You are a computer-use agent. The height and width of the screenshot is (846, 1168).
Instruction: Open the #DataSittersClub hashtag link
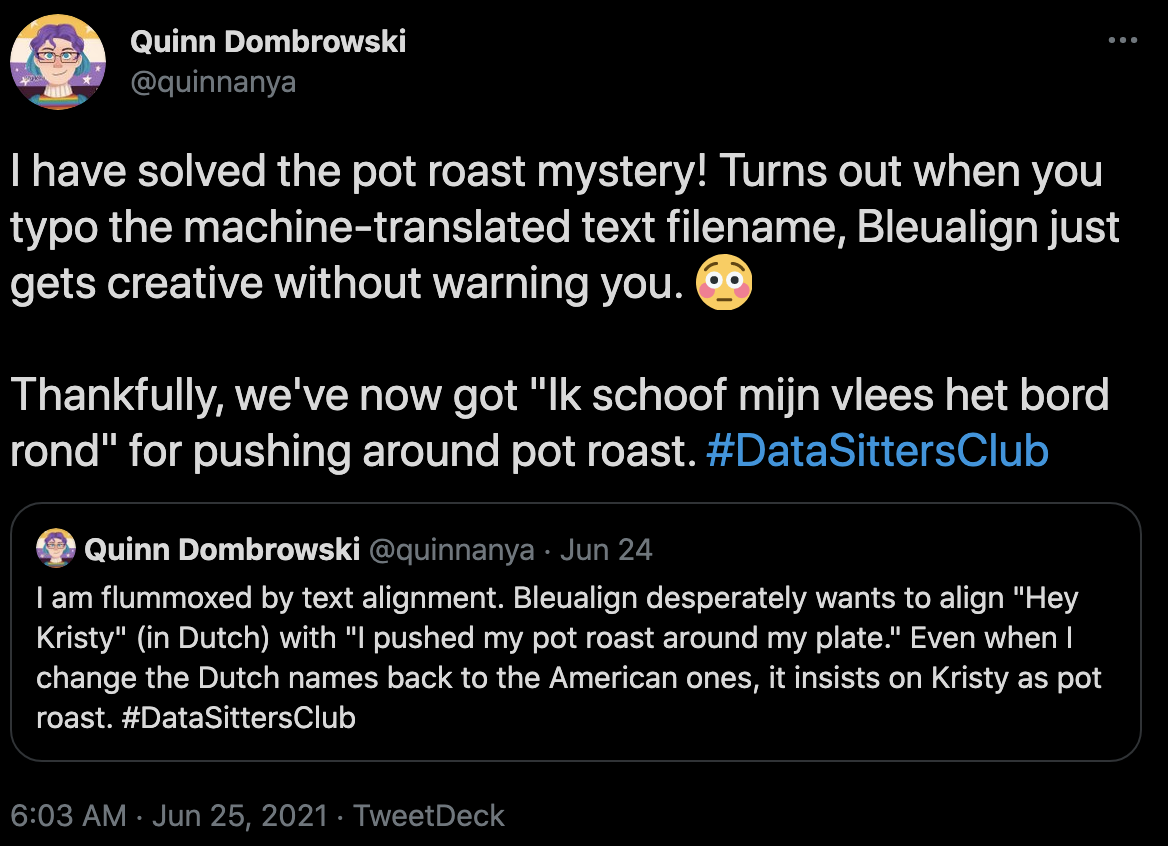[x=879, y=452]
